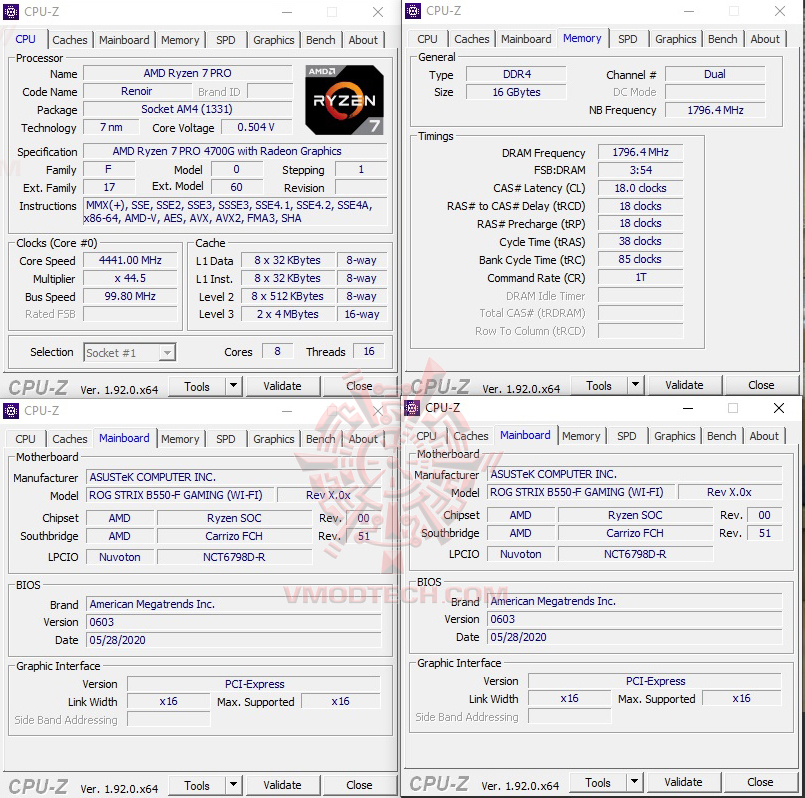Viewport: 805px width, 798px height.
Task: Open Mainboard tab in top-left CPU window
Action: click(x=124, y=40)
